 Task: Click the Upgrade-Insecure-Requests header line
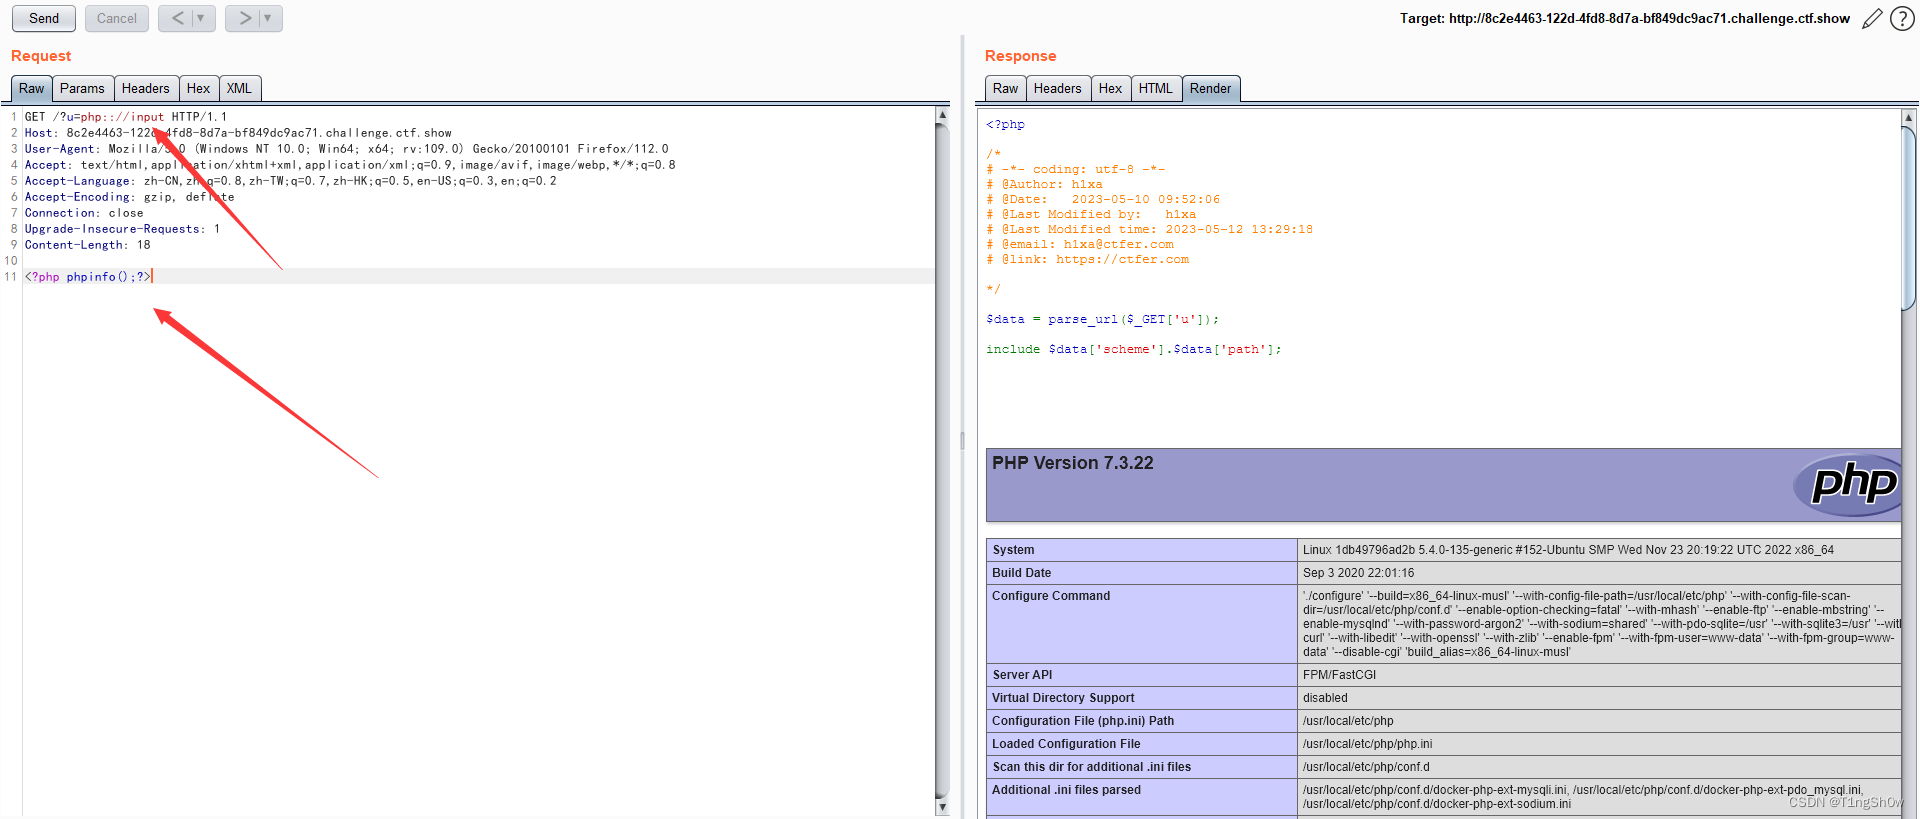(122, 229)
